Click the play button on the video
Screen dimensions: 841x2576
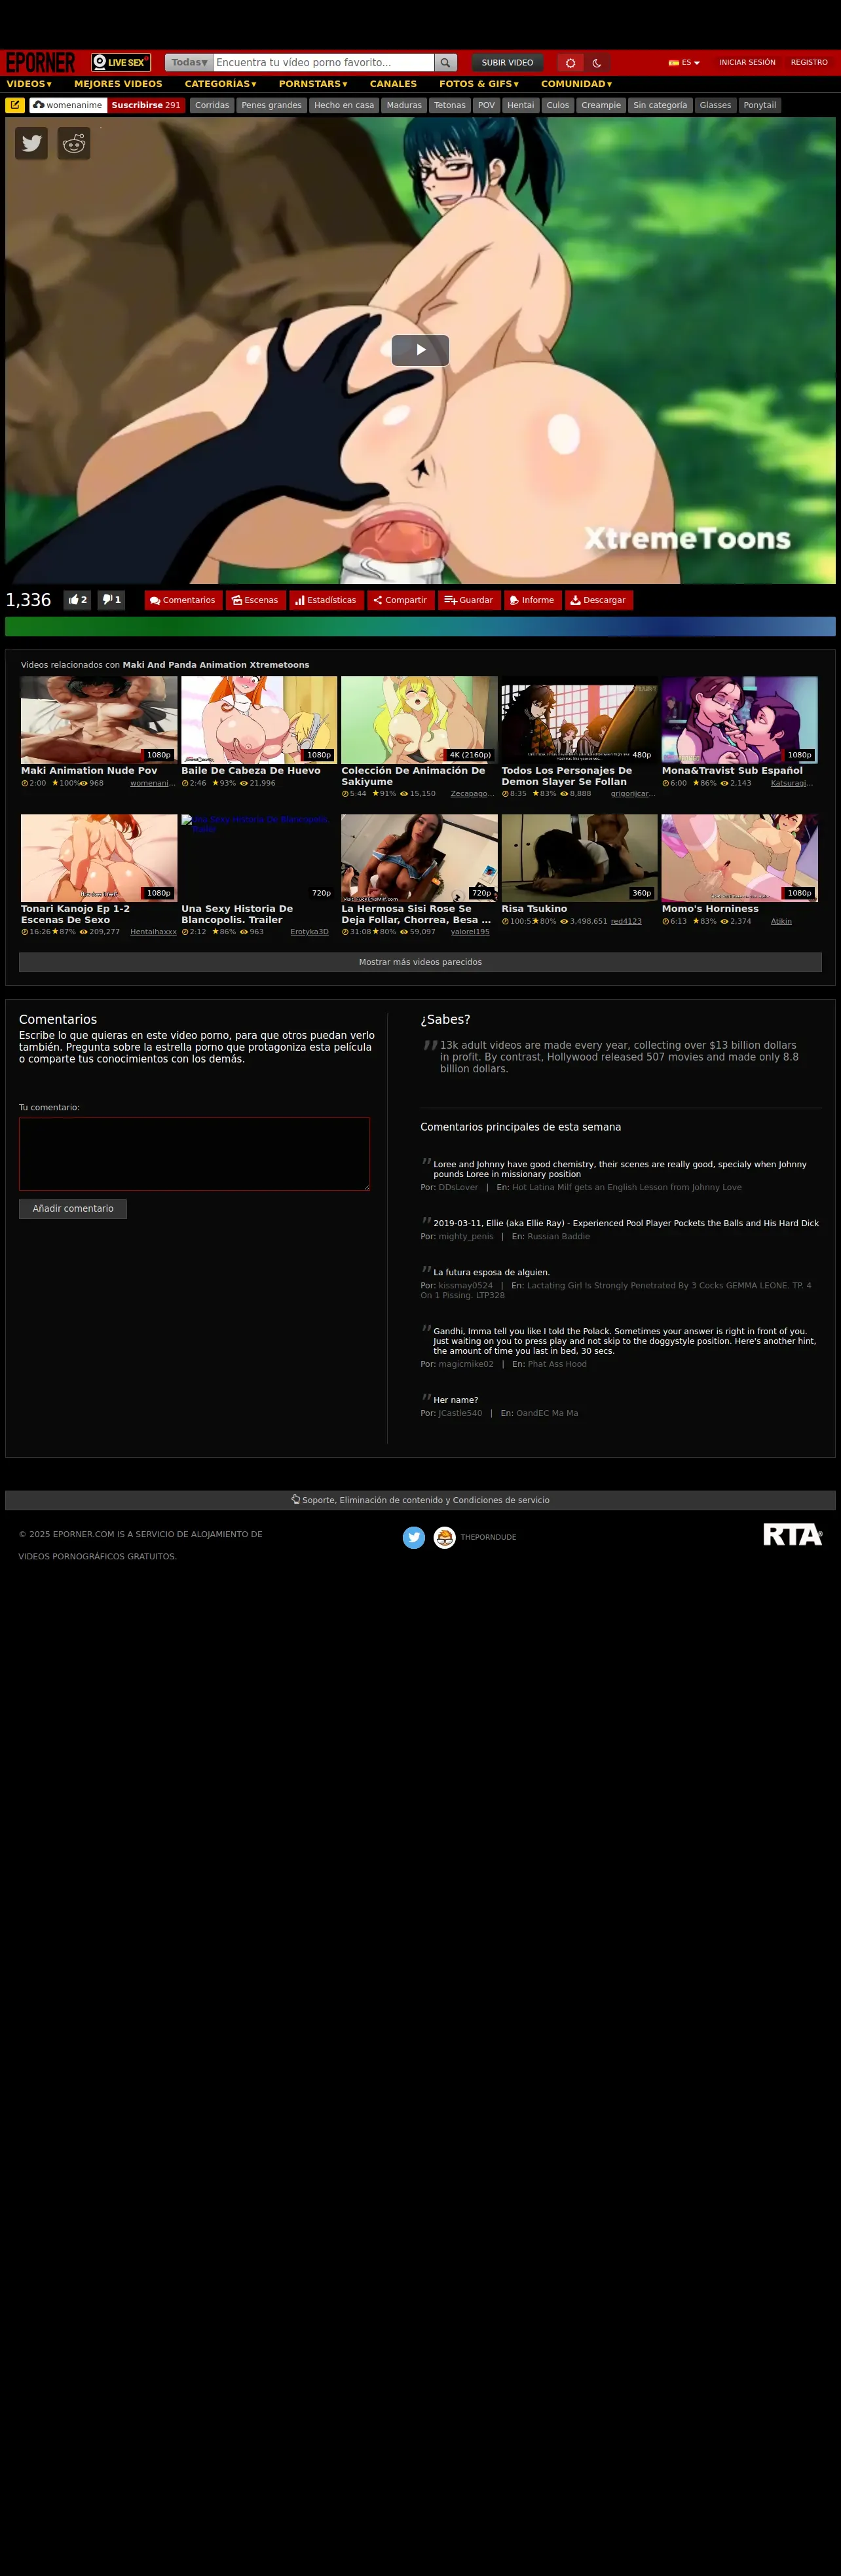coord(420,350)
